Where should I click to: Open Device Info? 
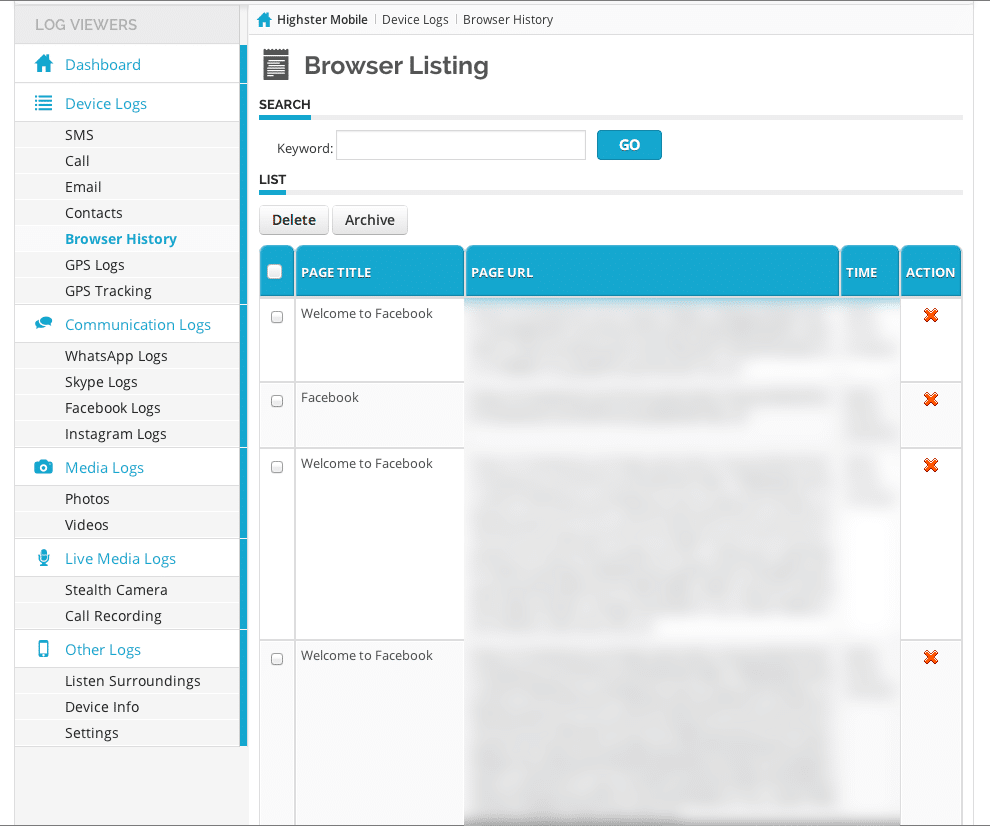(102, 707)
